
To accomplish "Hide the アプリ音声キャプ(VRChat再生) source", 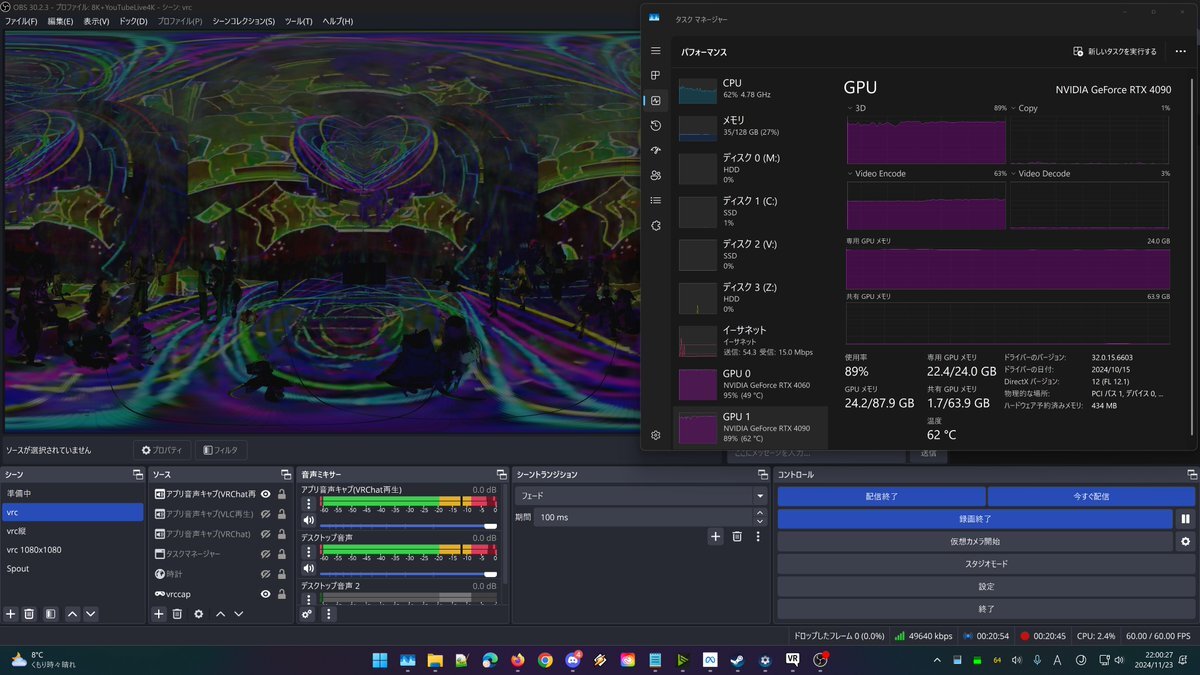I will point(266,494).
